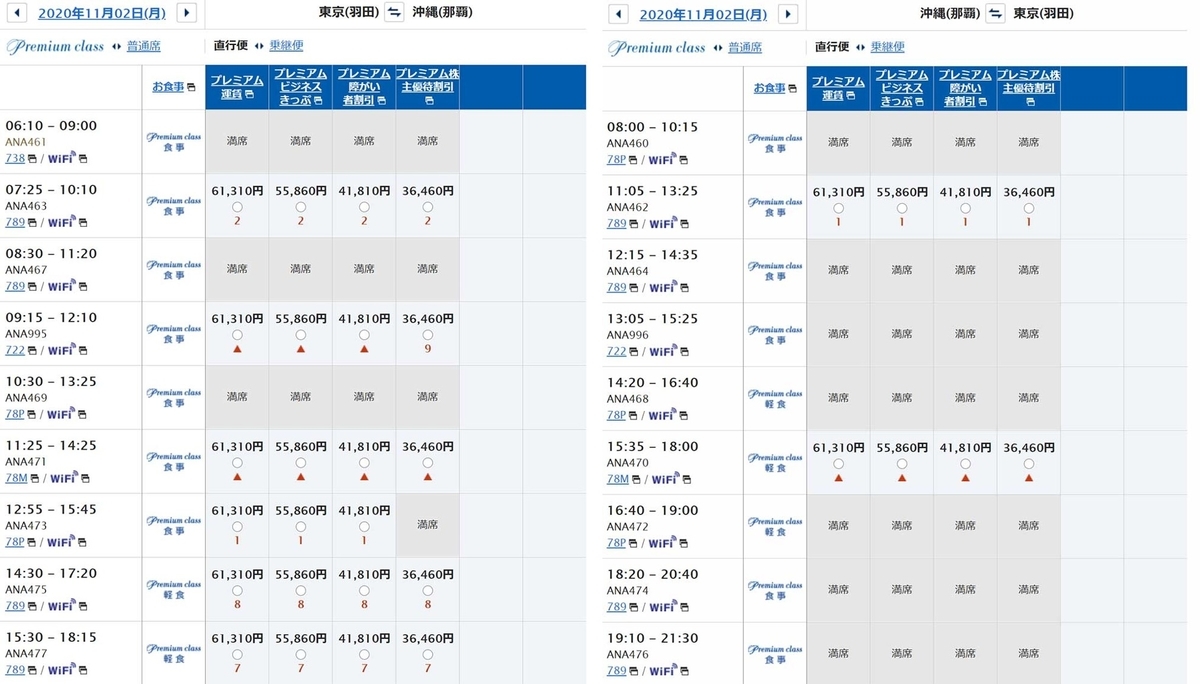This screenshot has width=1200, height=684.
Task: Swap cities between 東京(羽田) and 沖縄(那覇) in left panel
Action: (x=394, y=13)
